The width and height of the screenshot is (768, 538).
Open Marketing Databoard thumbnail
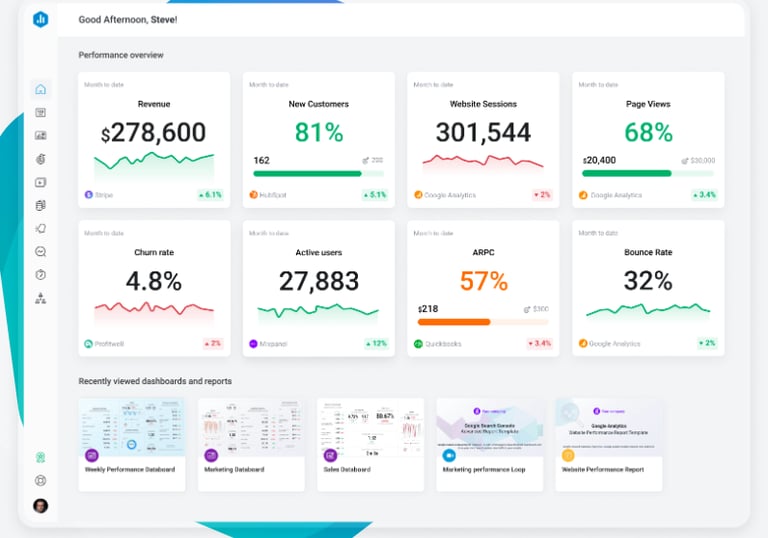(251, 427)
